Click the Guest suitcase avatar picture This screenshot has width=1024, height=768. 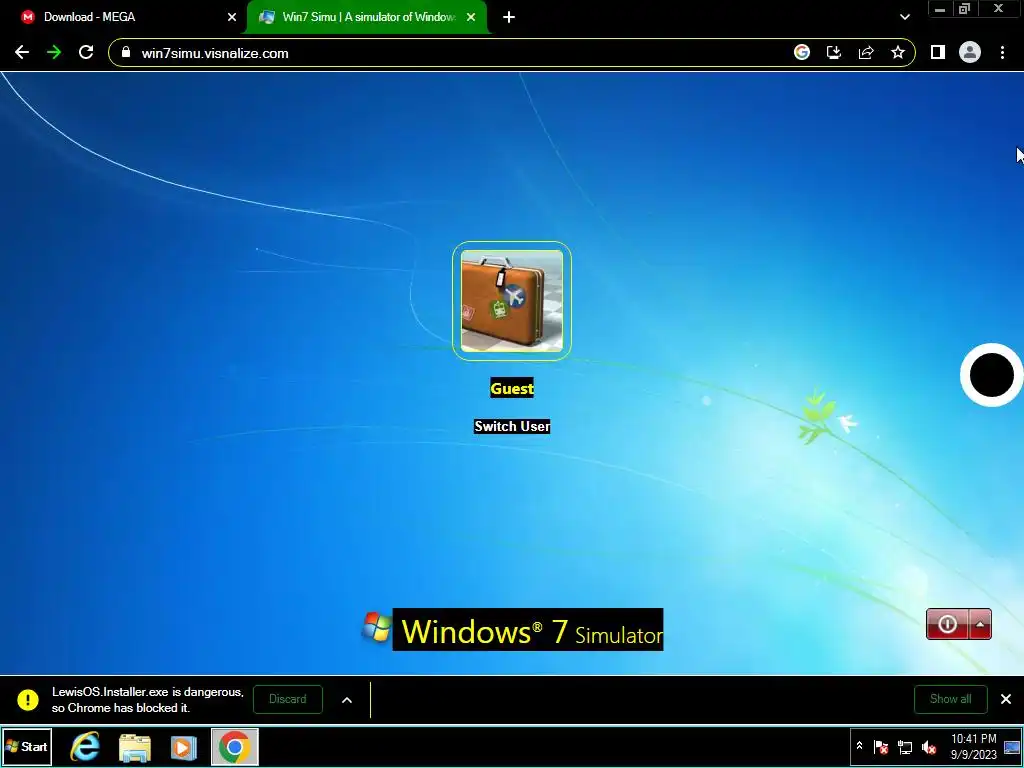pyautogui.click(x=512, y=301)
